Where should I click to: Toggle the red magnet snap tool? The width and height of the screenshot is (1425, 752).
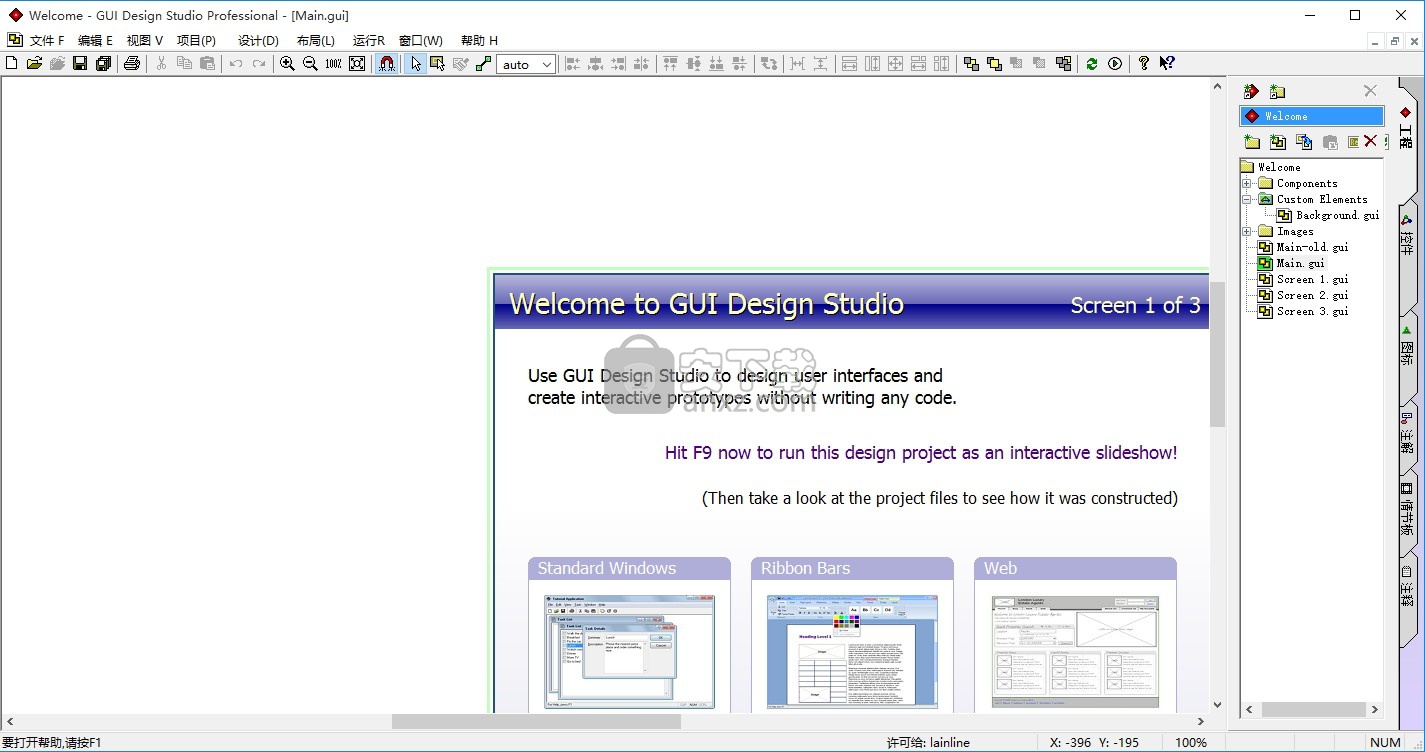(x=387, y=63)
